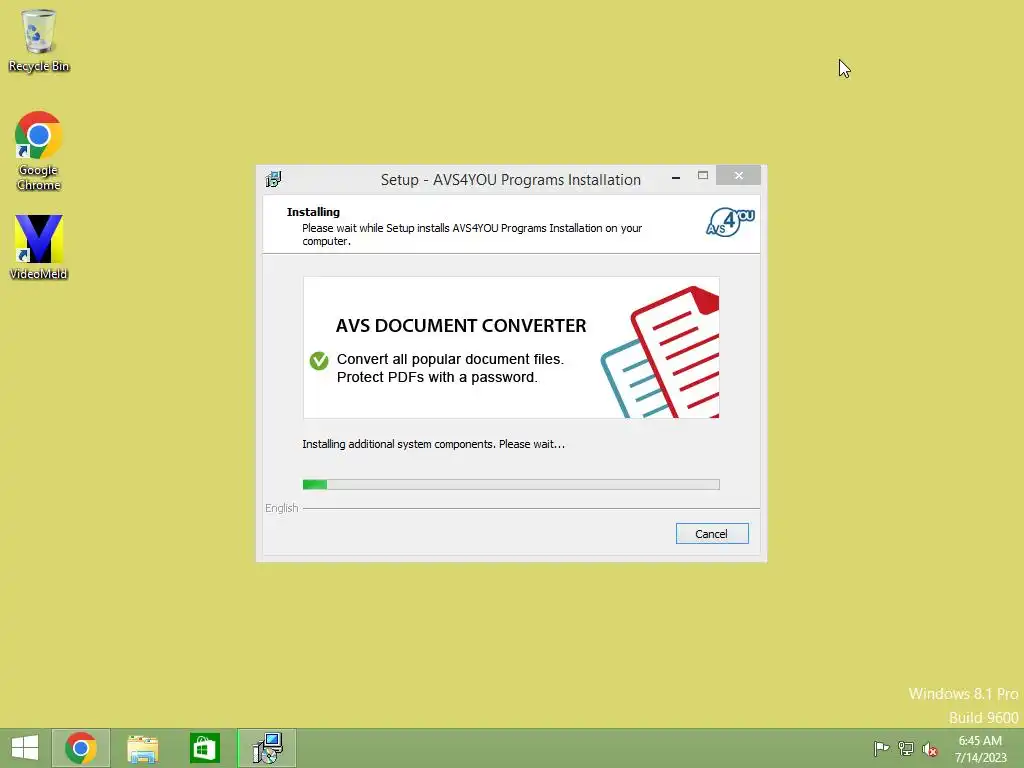
Task: Click the AVS4YOU setup taskbar icon
Action: click(267, 748)
